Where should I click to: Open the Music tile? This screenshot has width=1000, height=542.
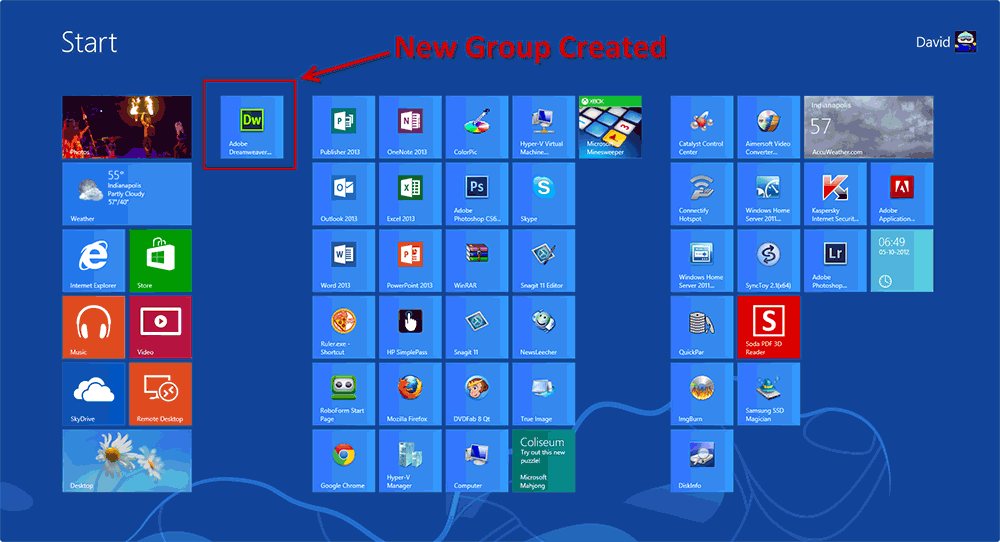pos(94,327)
